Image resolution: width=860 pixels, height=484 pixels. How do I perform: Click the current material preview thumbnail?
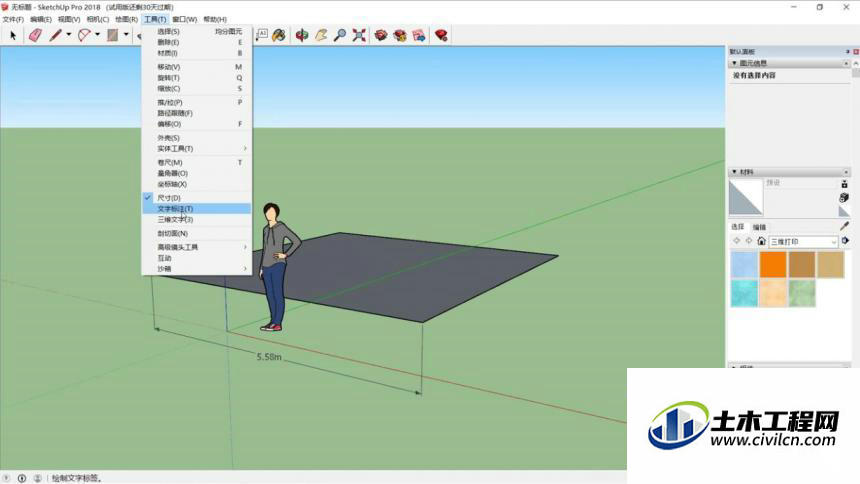[745, 197]
